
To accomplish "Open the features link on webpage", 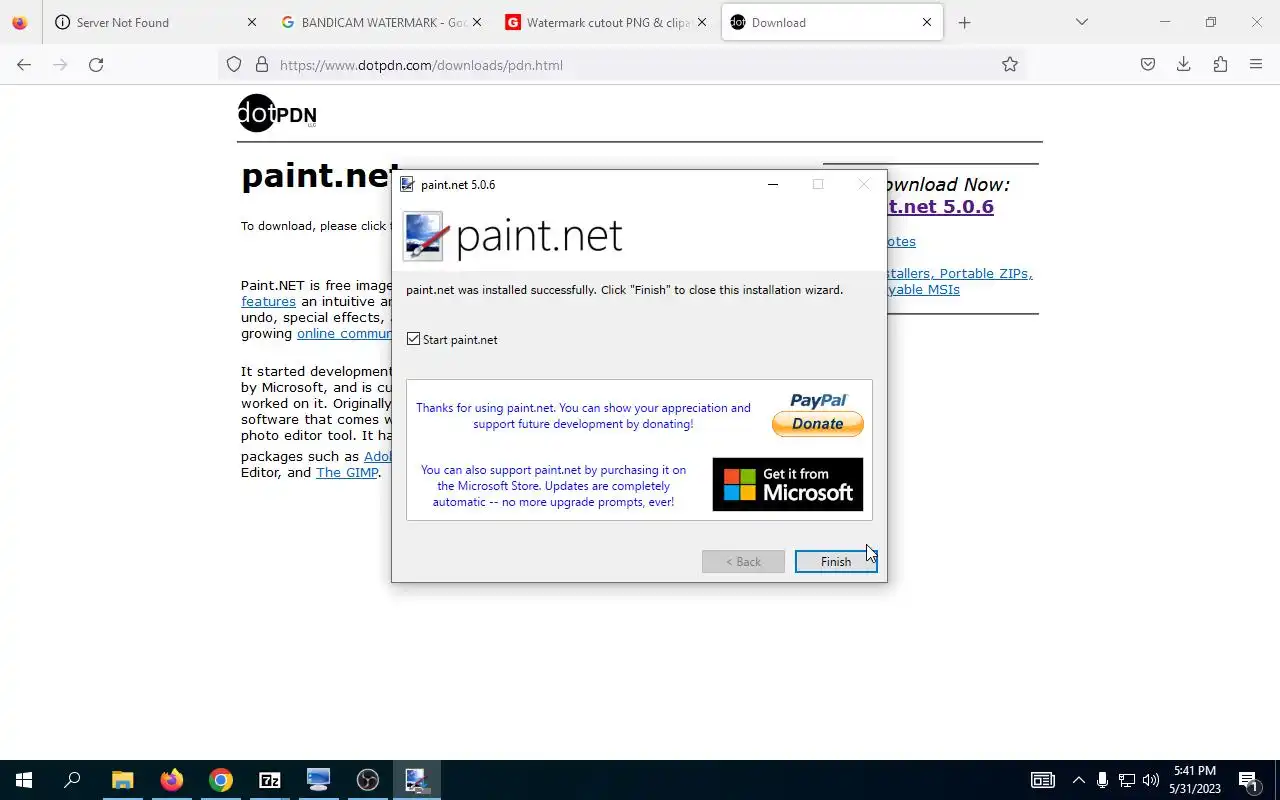I will point(268,301).
